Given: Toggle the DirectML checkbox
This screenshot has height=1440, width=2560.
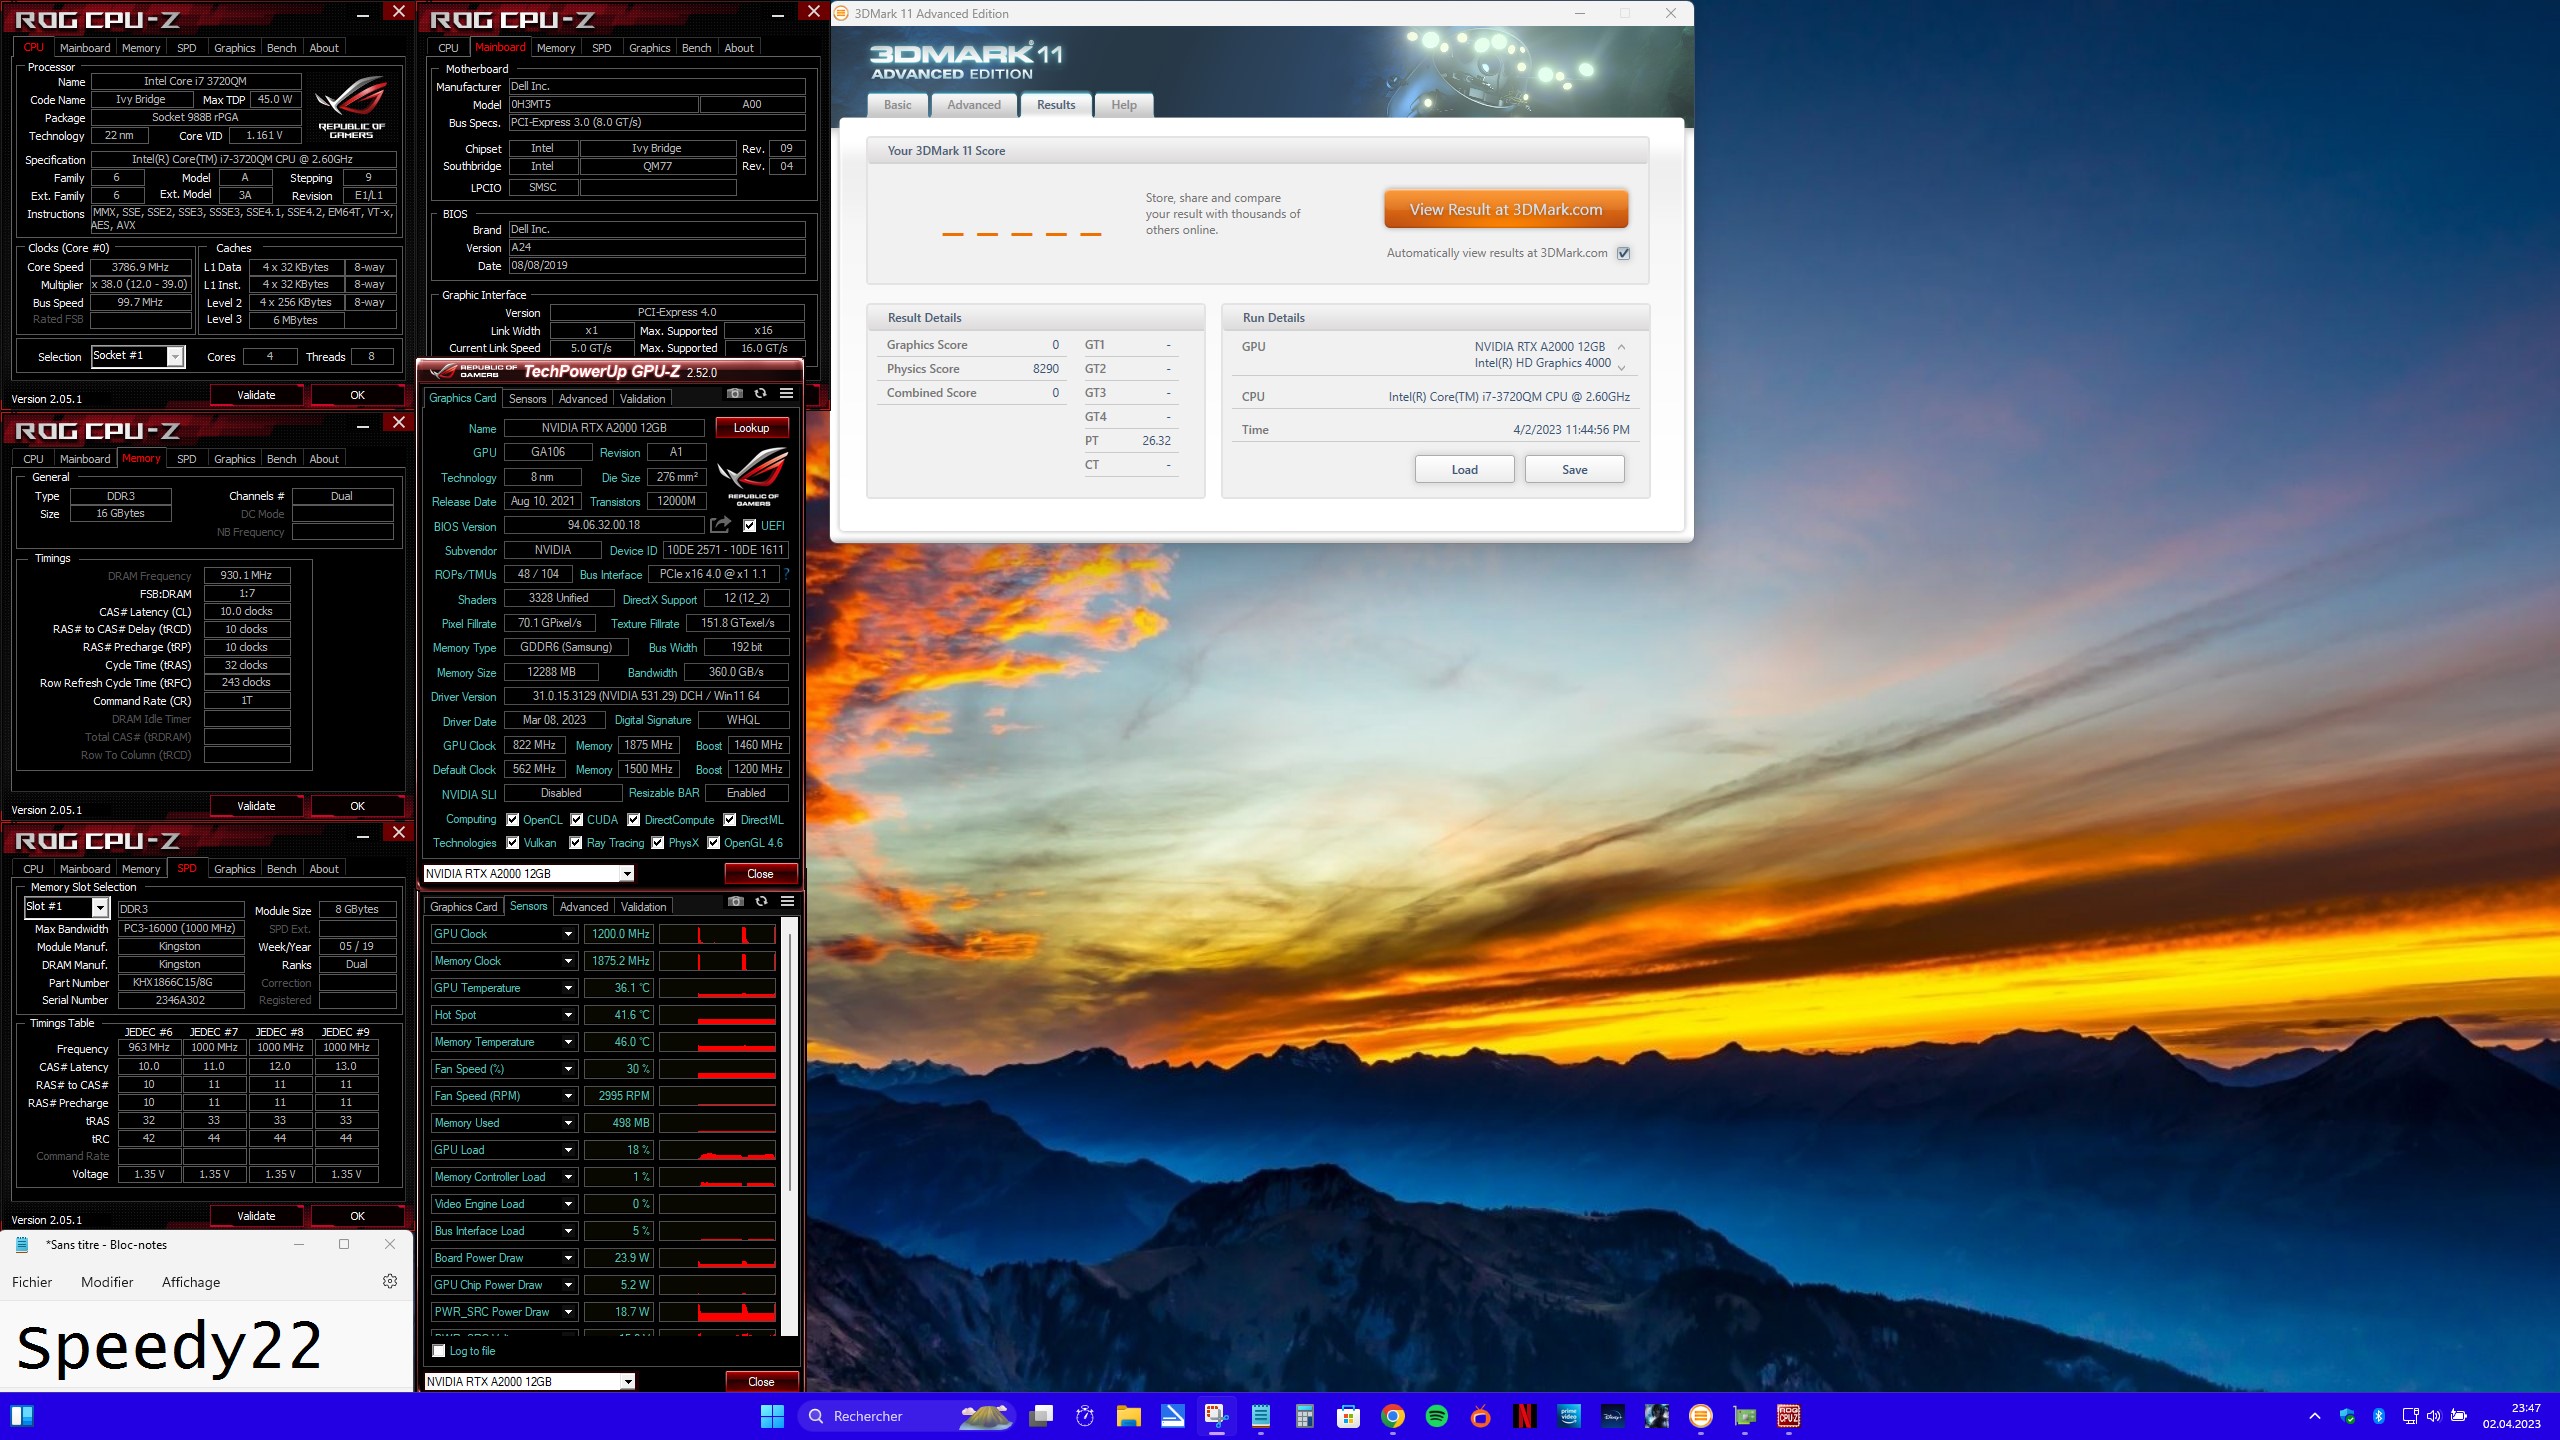Looking at the screenshot, I should (x=730, y=819).
